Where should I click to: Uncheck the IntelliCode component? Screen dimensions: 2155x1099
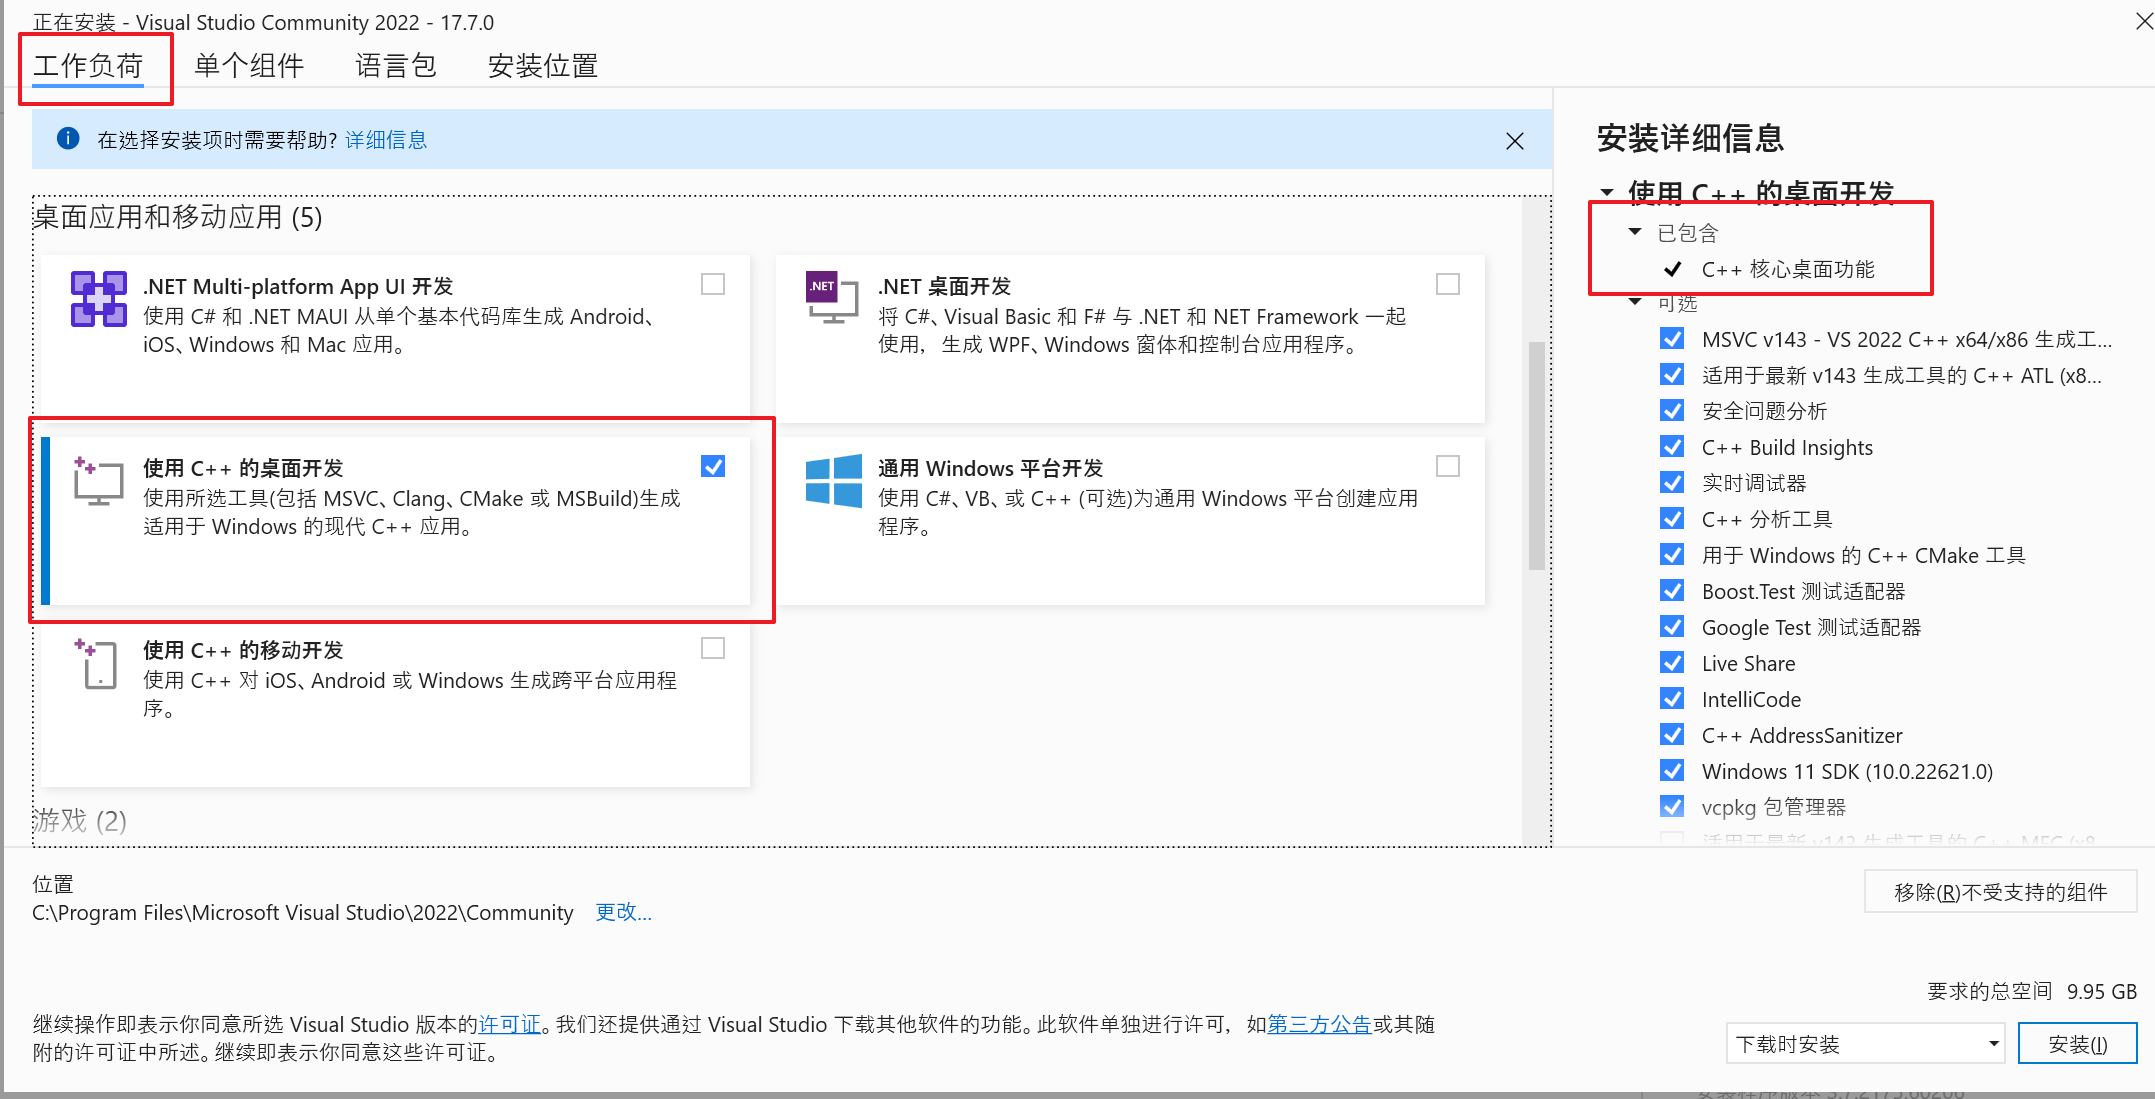1672,698
